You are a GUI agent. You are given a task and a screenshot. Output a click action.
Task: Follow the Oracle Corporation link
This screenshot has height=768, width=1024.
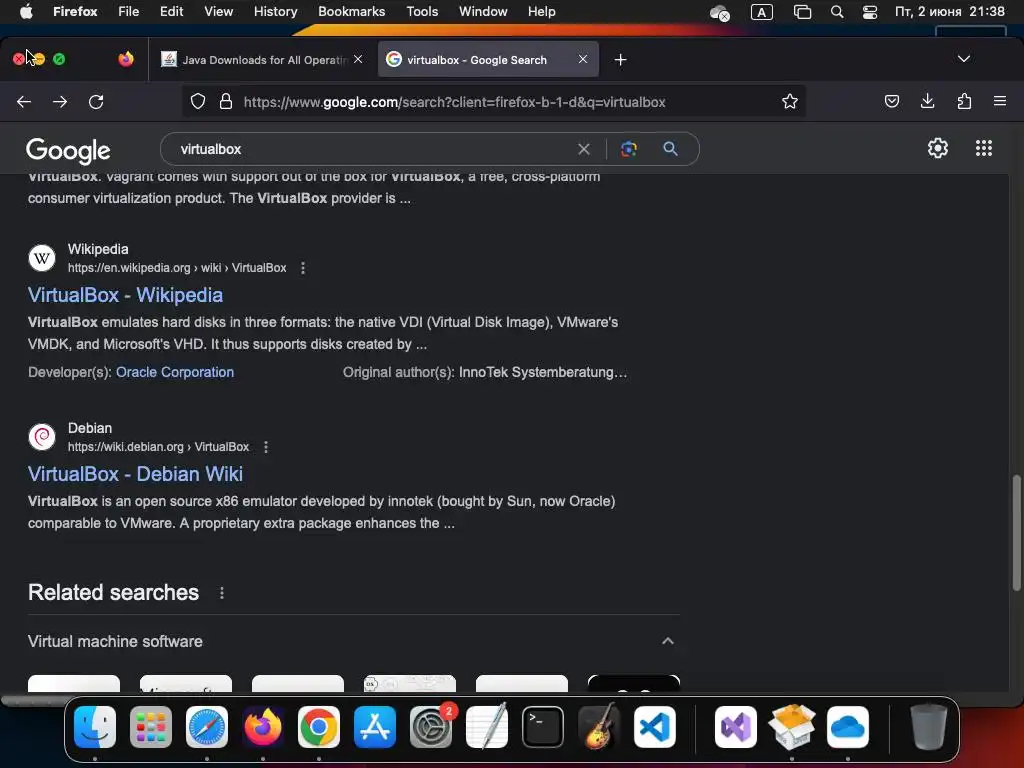click(x=175, y=372)
